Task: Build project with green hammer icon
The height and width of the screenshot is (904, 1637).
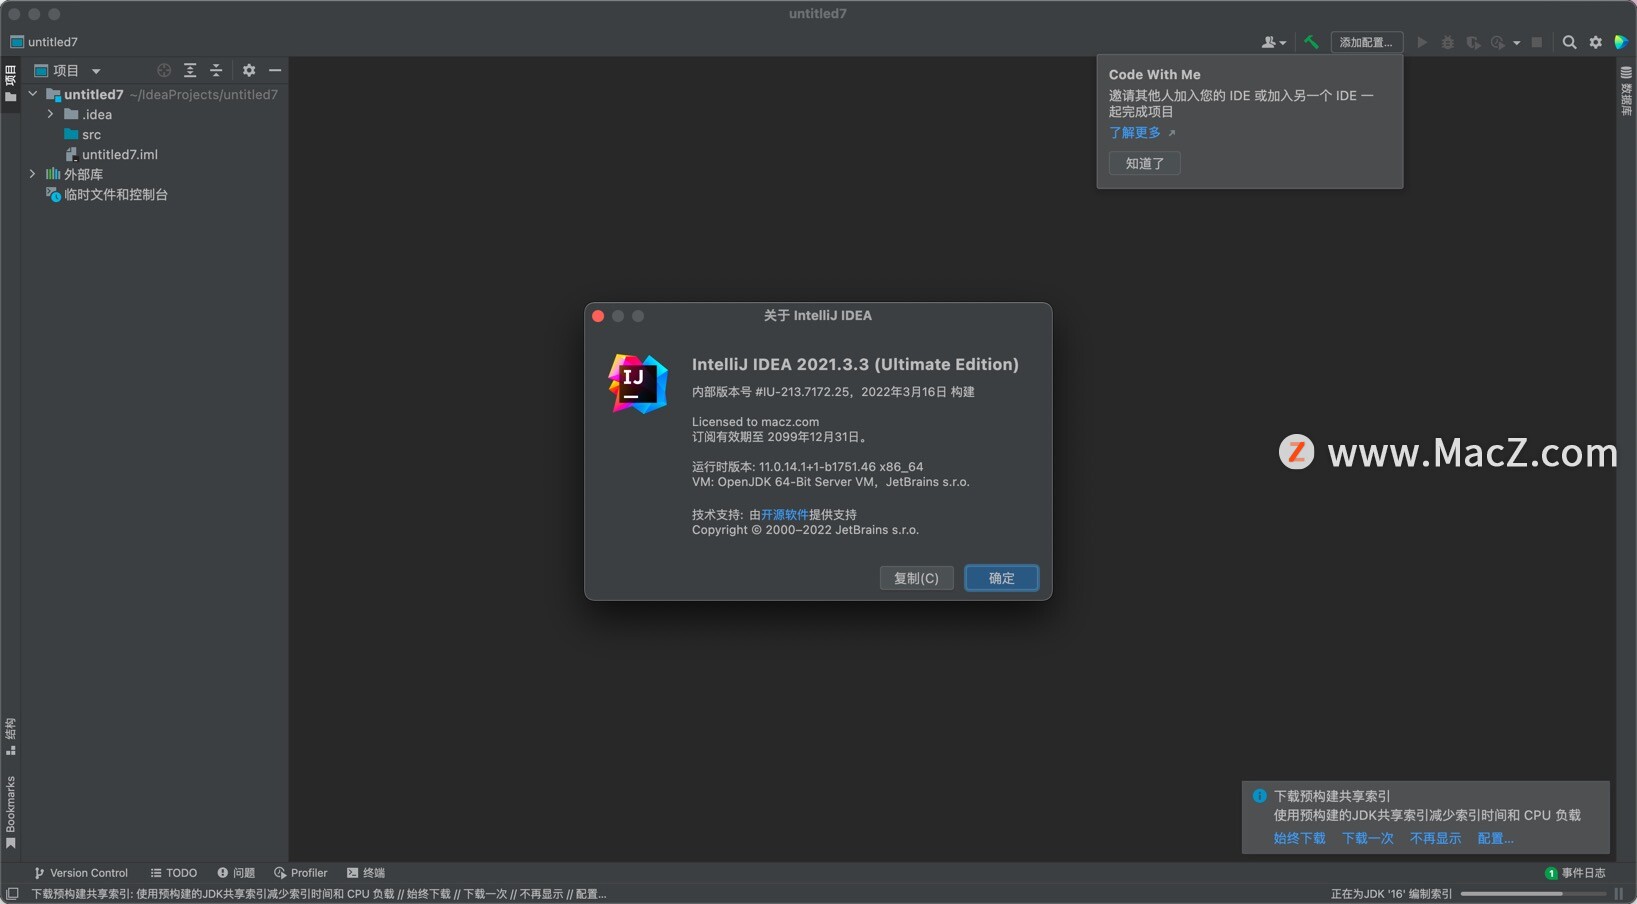Action: point(1311,42)
